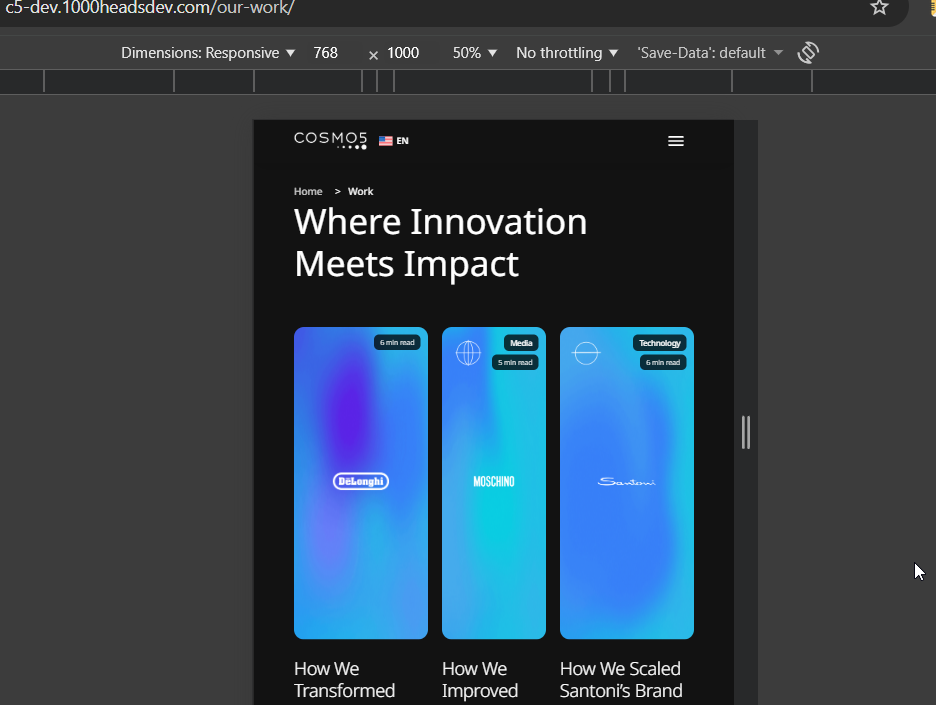Click the 6 min read badge on DeLonghi card
Image resolution: width=936 pixels, height=705 pixels.
pos(397,343)
